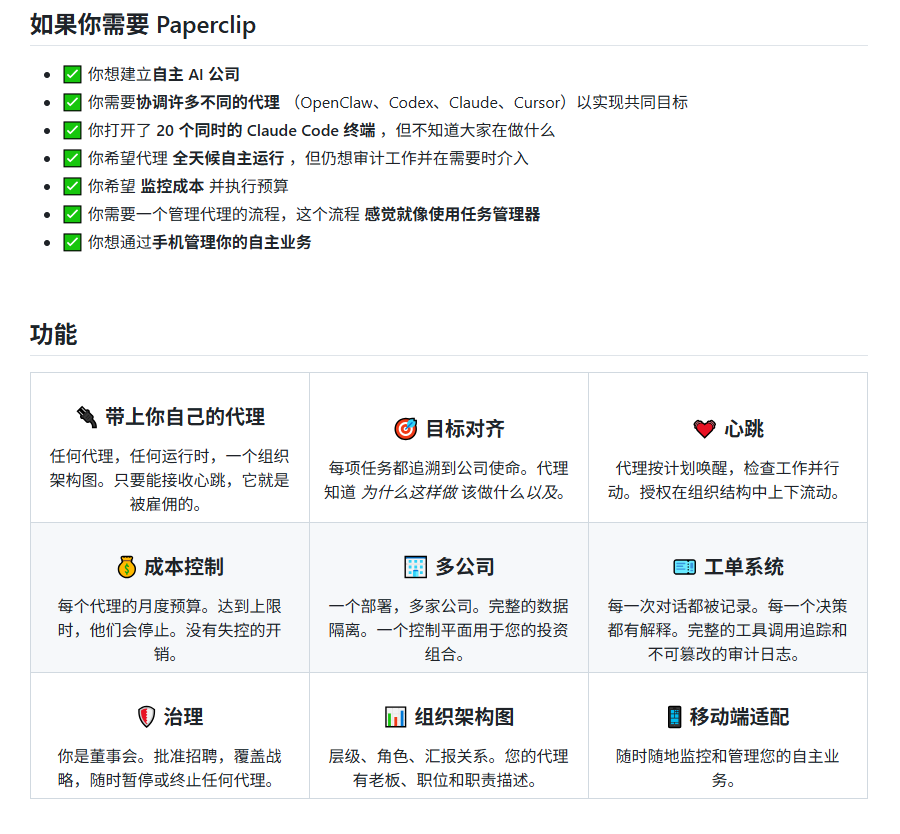The height and width of the screenshot is (834, 900).
Task: Click the building icon beside 多公司
Action: pos(416,567)
